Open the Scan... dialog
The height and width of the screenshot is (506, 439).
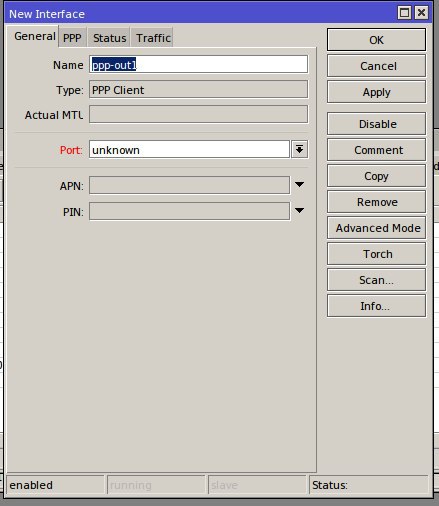pyautogui.click(x=376, y=280)
